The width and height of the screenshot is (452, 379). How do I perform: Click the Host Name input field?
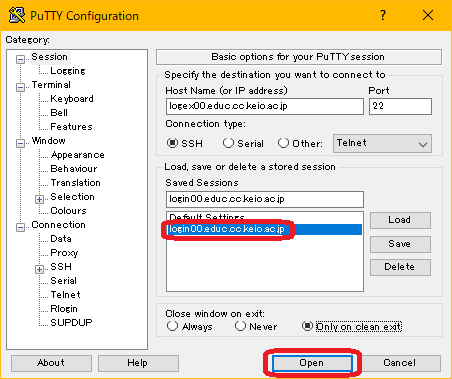265,106
